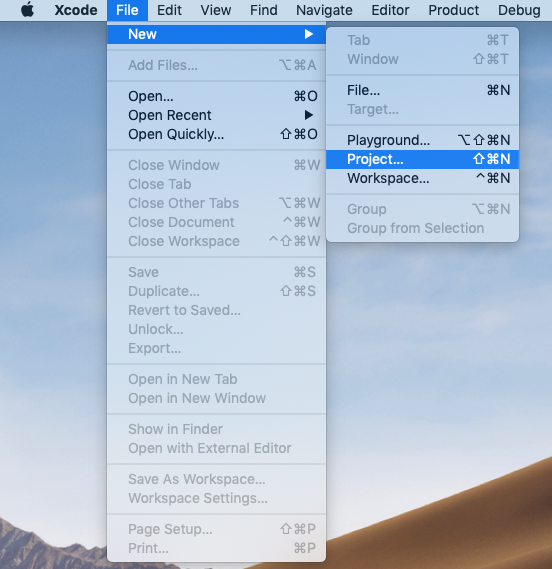Expand the Open Recent submenu
The width and height of the screenshot is (552, 569).
coord(216,115)
